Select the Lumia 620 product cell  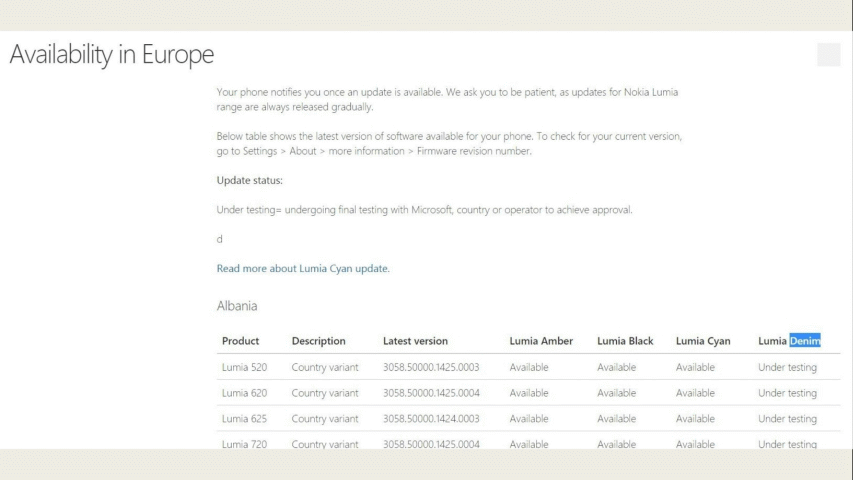[x=244, y=393]
